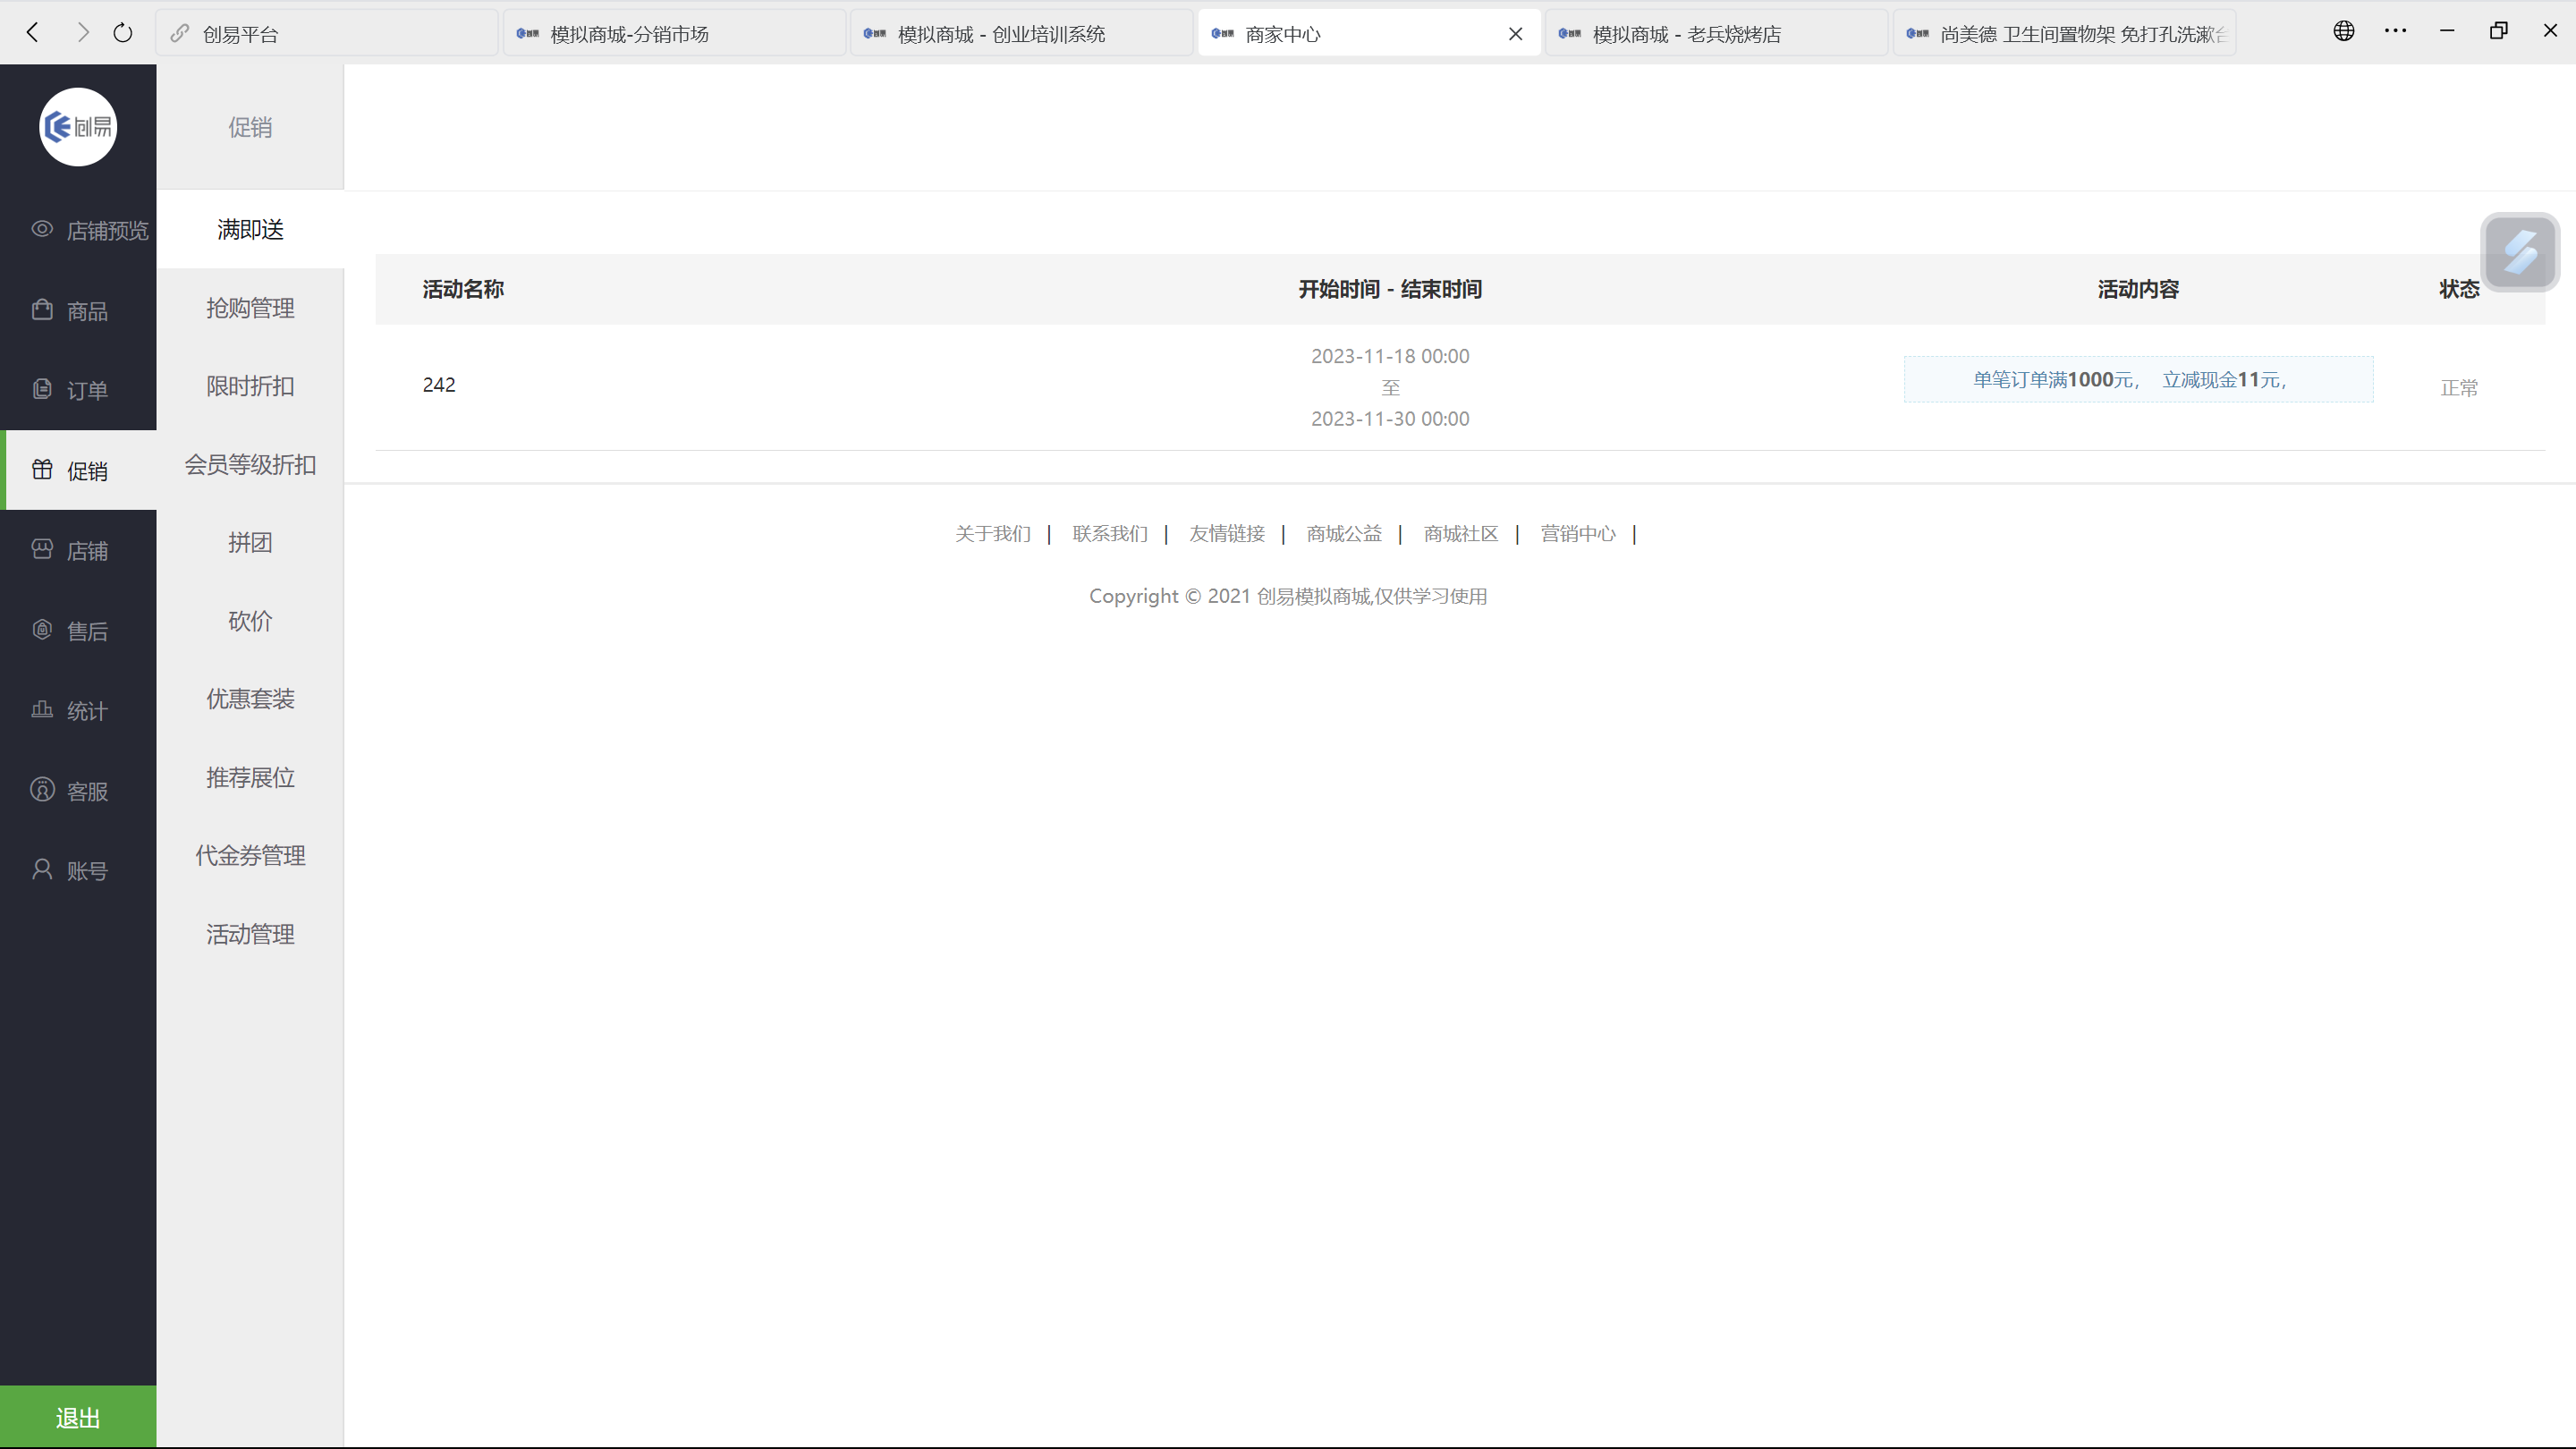The height and width of the screenshot is (1449, 2576).
Task: Click the floating blue assistant icon
Action: 2519,252
